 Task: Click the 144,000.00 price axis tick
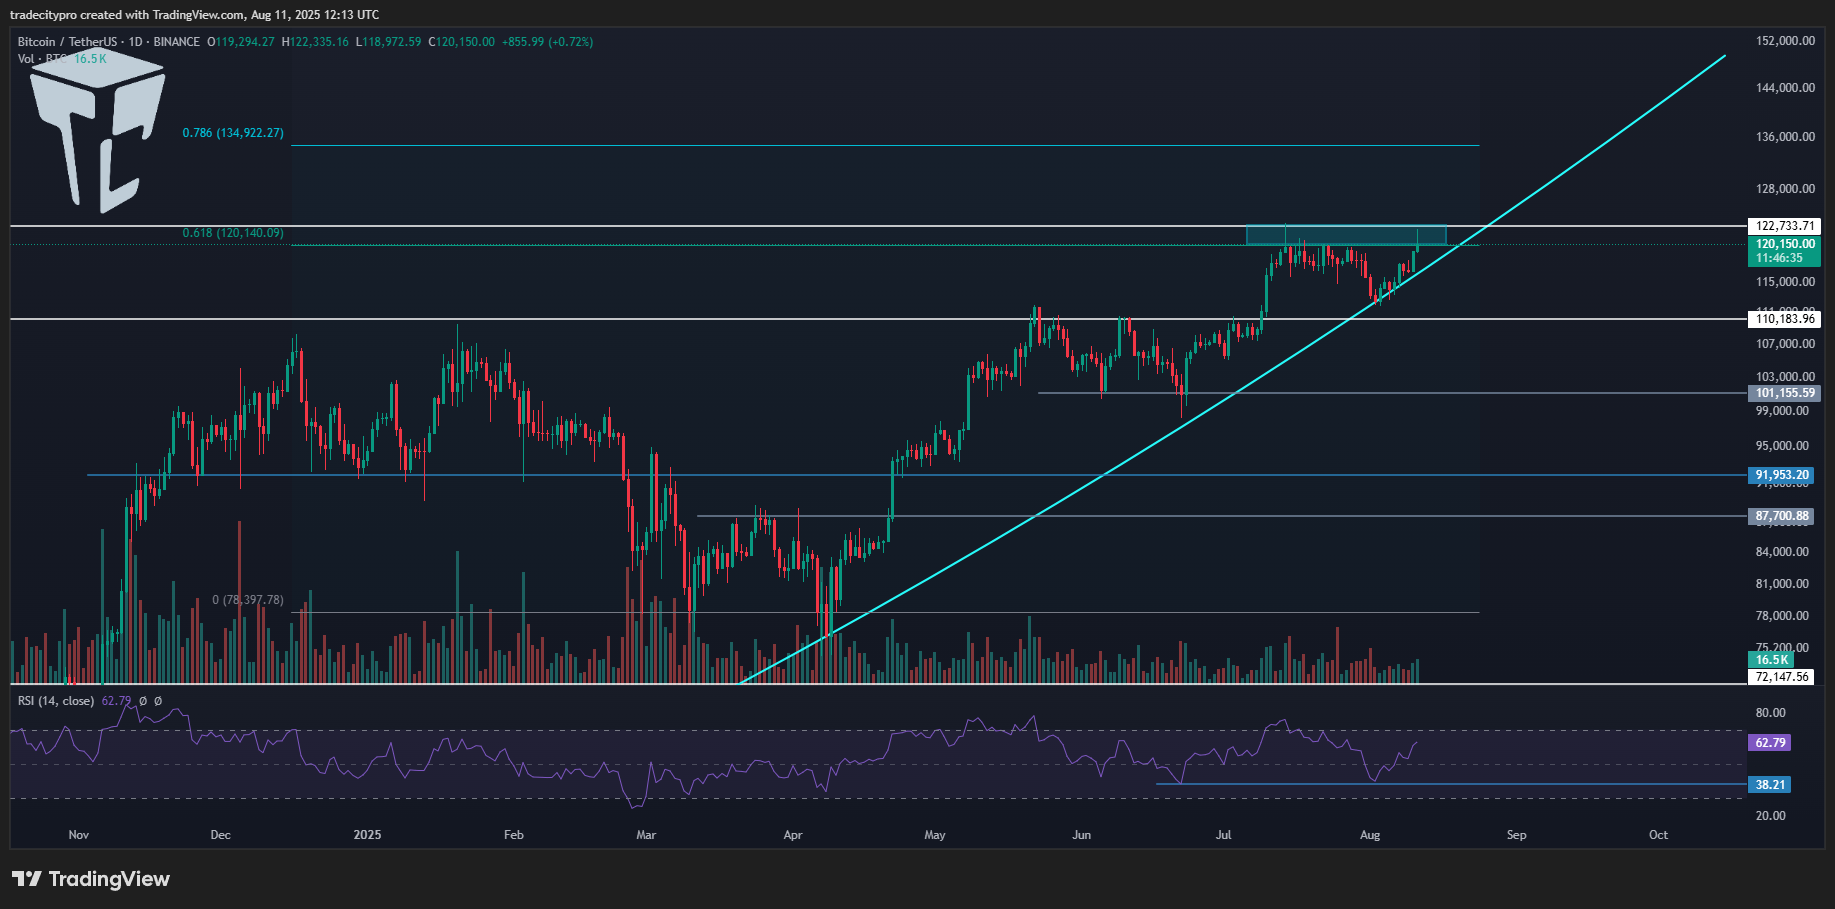1785,88
